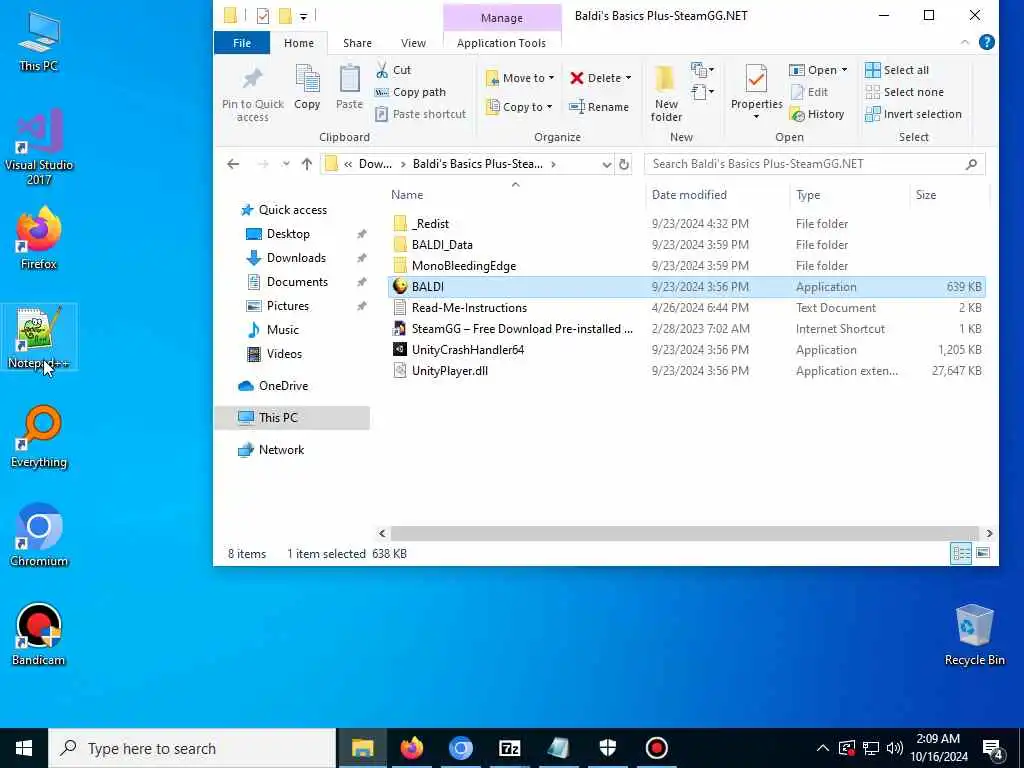Select the Read-Me-Instructions text document

point(686,308)
